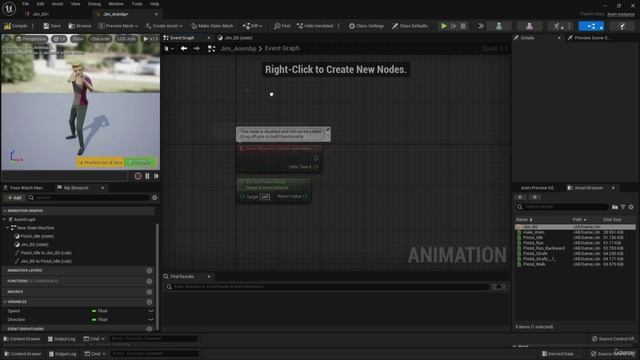Add new function plus icon

[149, 281]
